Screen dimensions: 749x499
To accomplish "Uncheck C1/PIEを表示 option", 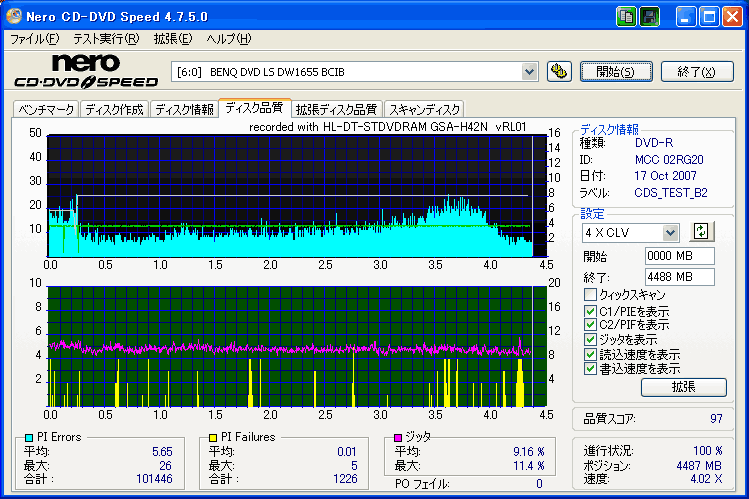I will coord(590,311).
